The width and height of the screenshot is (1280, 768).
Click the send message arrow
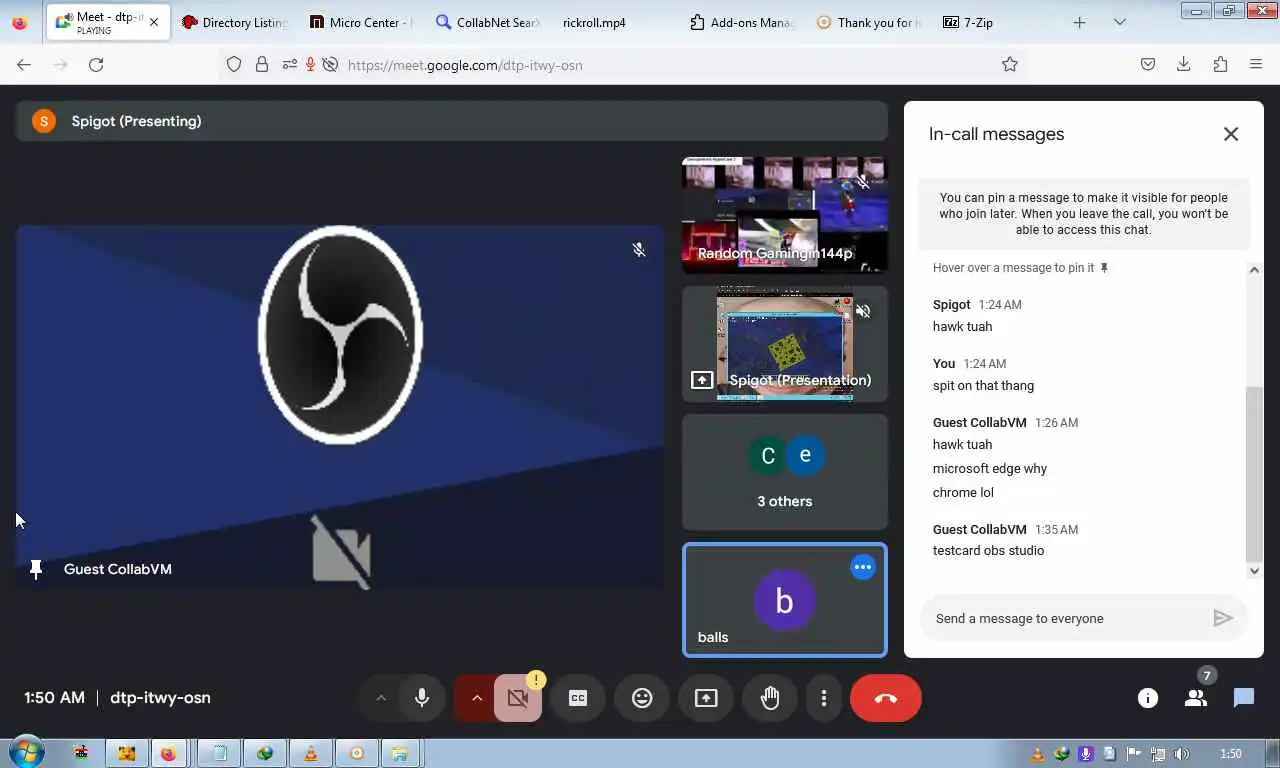1223,618
